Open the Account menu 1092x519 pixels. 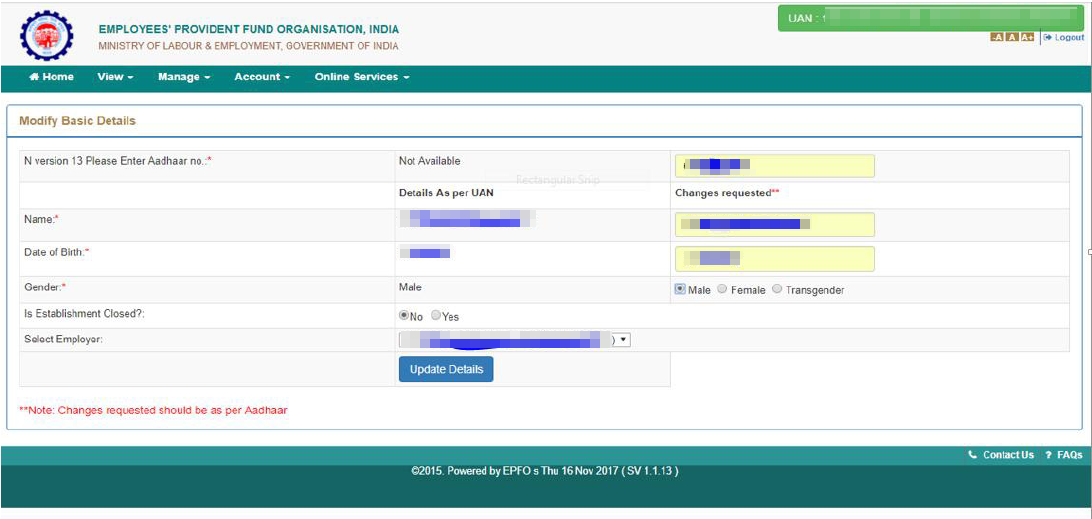coord(262,77)
